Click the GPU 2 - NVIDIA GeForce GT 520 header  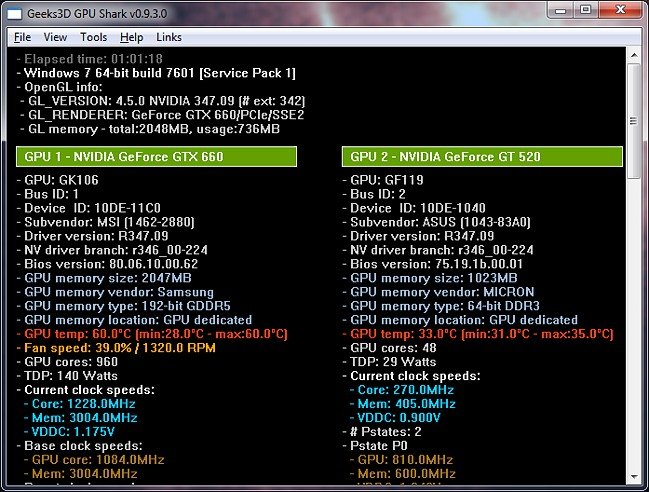pos(482,157)
